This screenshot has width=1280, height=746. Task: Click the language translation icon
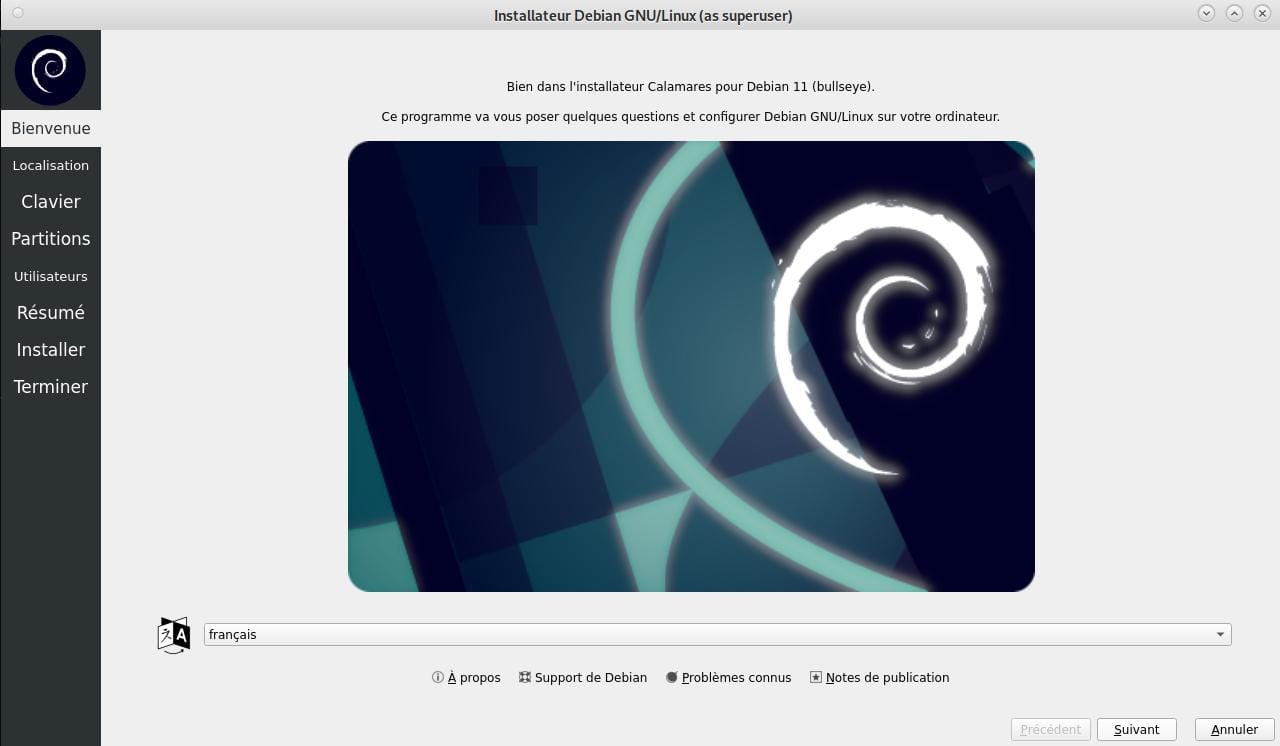(174, 635)
